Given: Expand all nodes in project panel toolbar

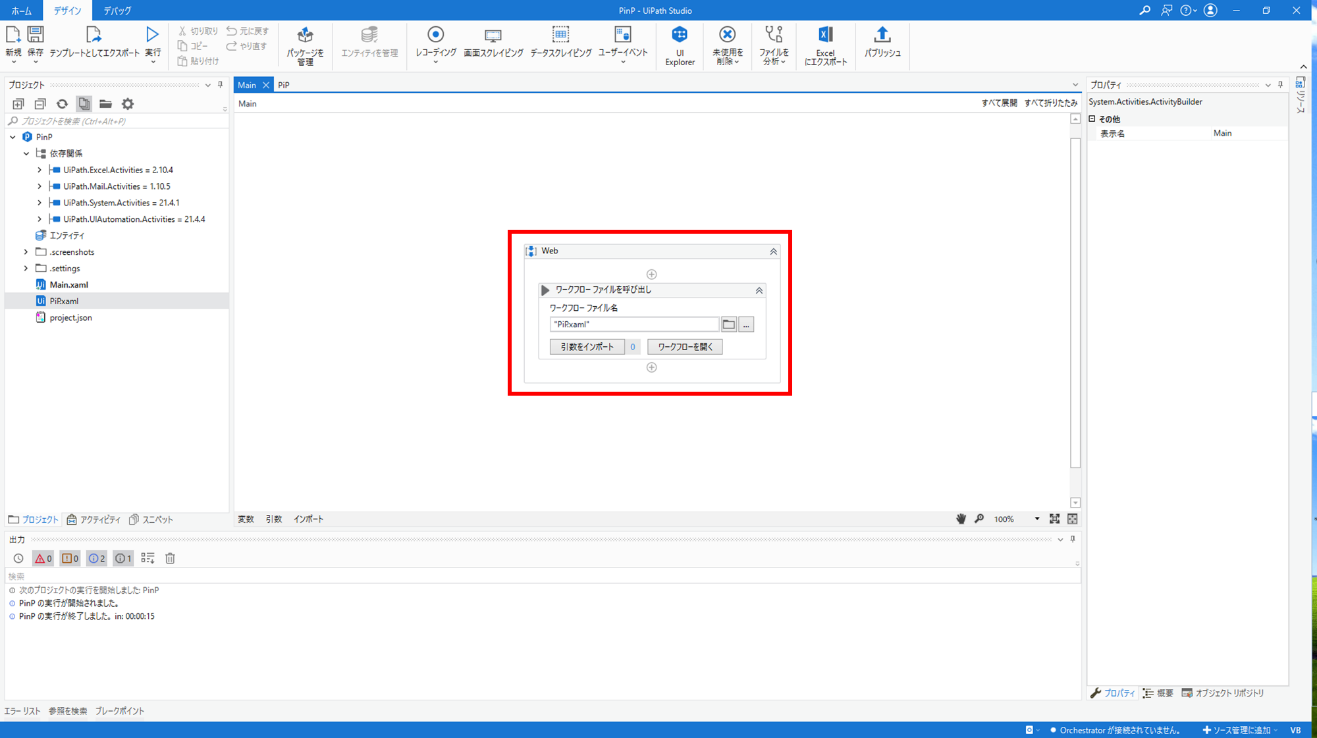Looking at the screenshot, I should click(18, 104).
